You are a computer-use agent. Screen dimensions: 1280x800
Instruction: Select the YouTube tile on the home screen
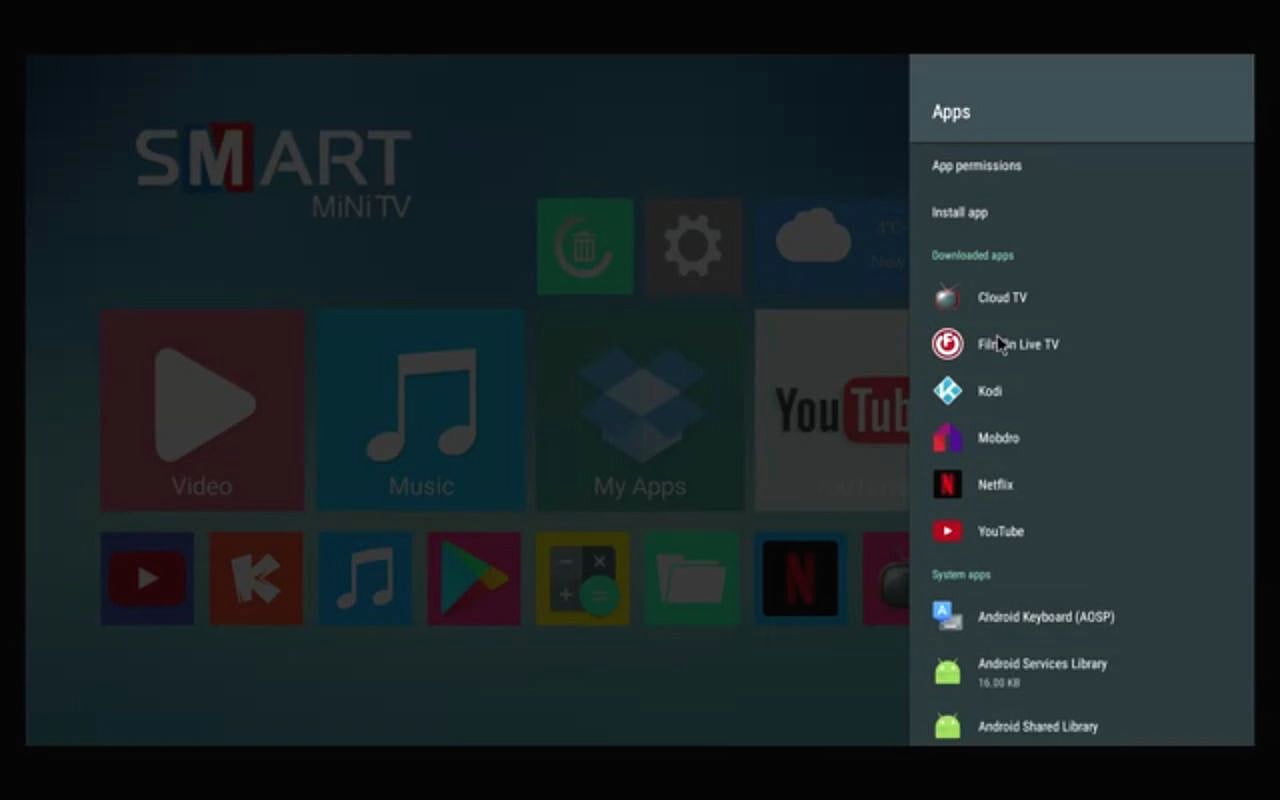(830, 408)
